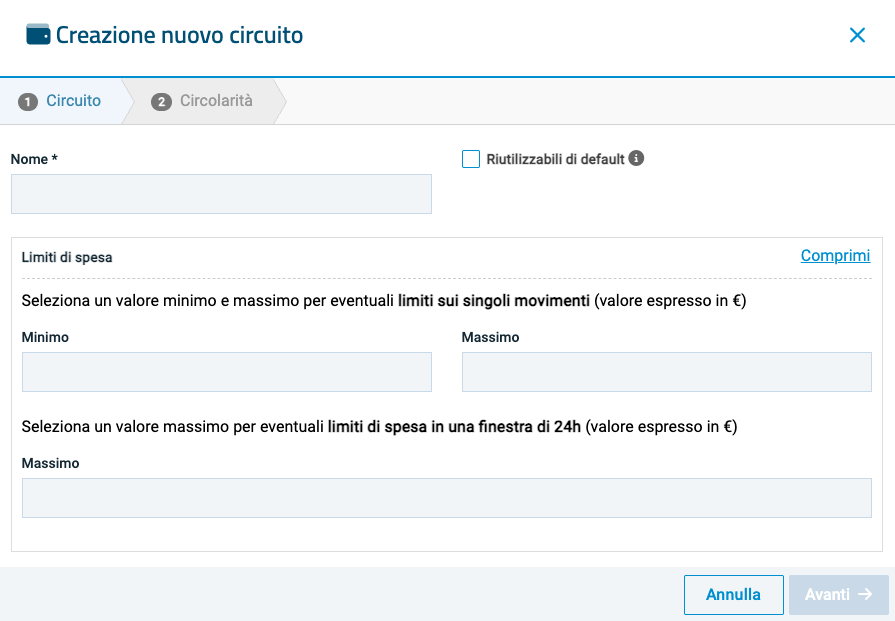Image resolution: width=895 pixels, height=621 pixels.
Task: Show info about Riutilizzabili di default
Action: 636,158
